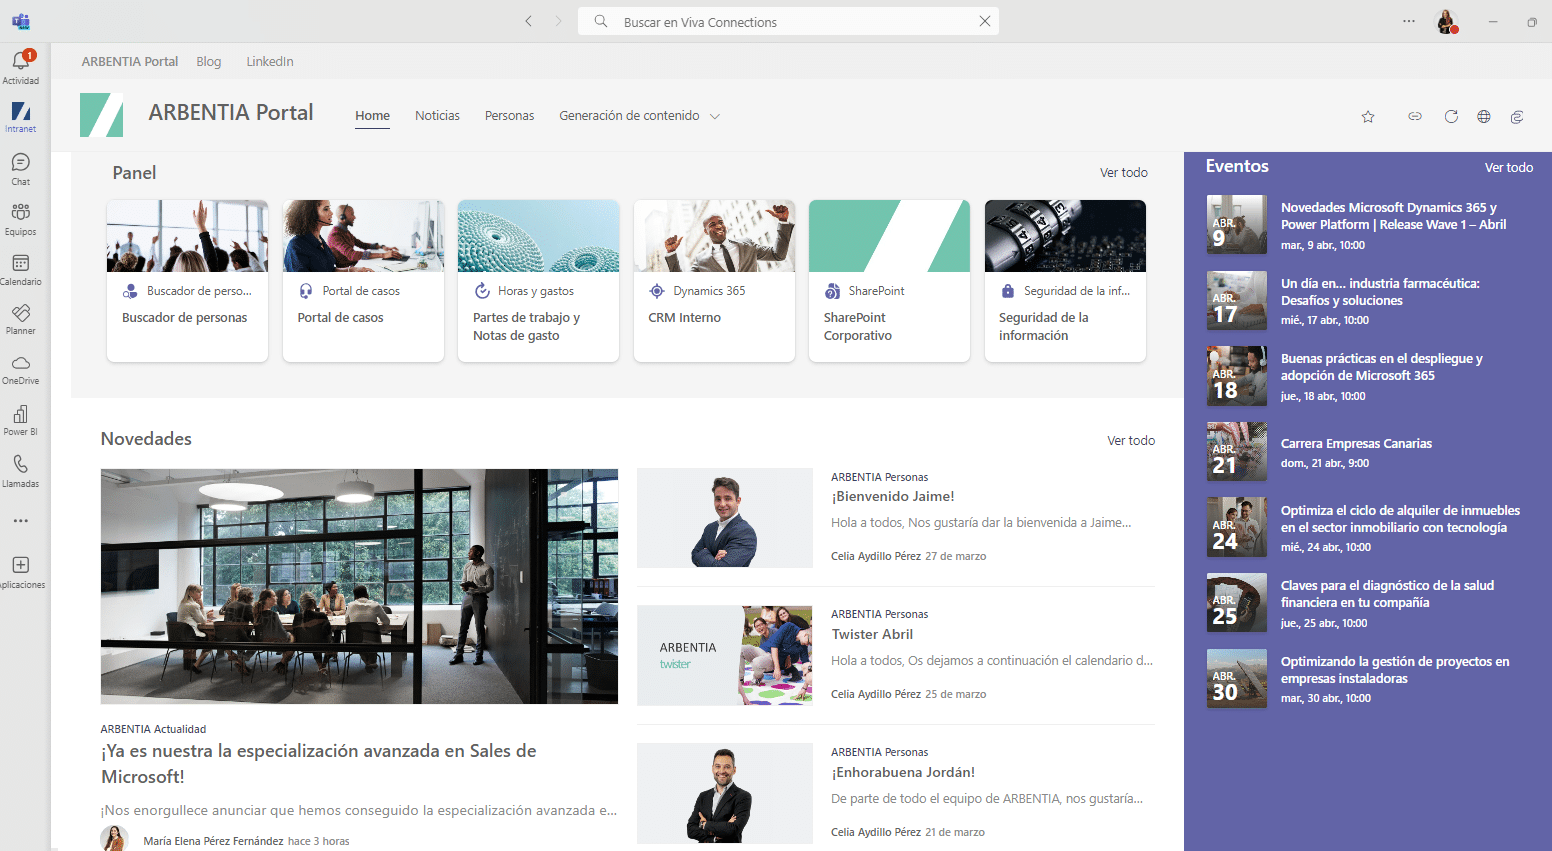
Task: Go forward with the right arrow
Action: 559,21
